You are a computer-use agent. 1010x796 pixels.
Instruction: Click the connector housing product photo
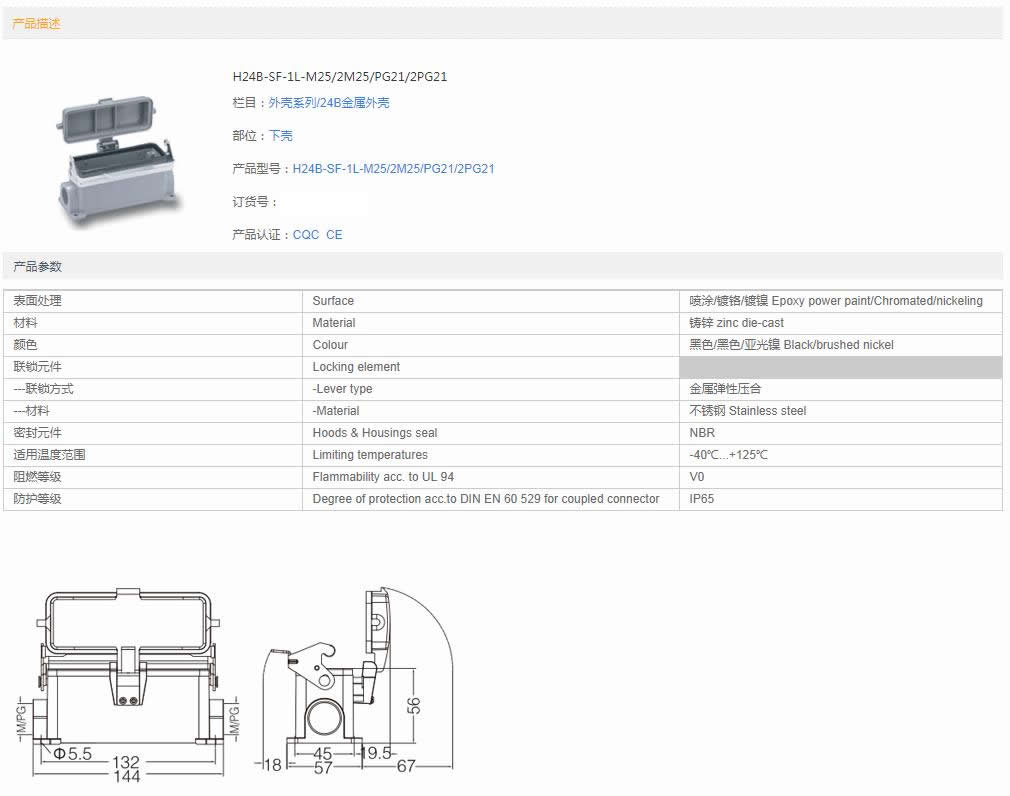click(115, 156)
